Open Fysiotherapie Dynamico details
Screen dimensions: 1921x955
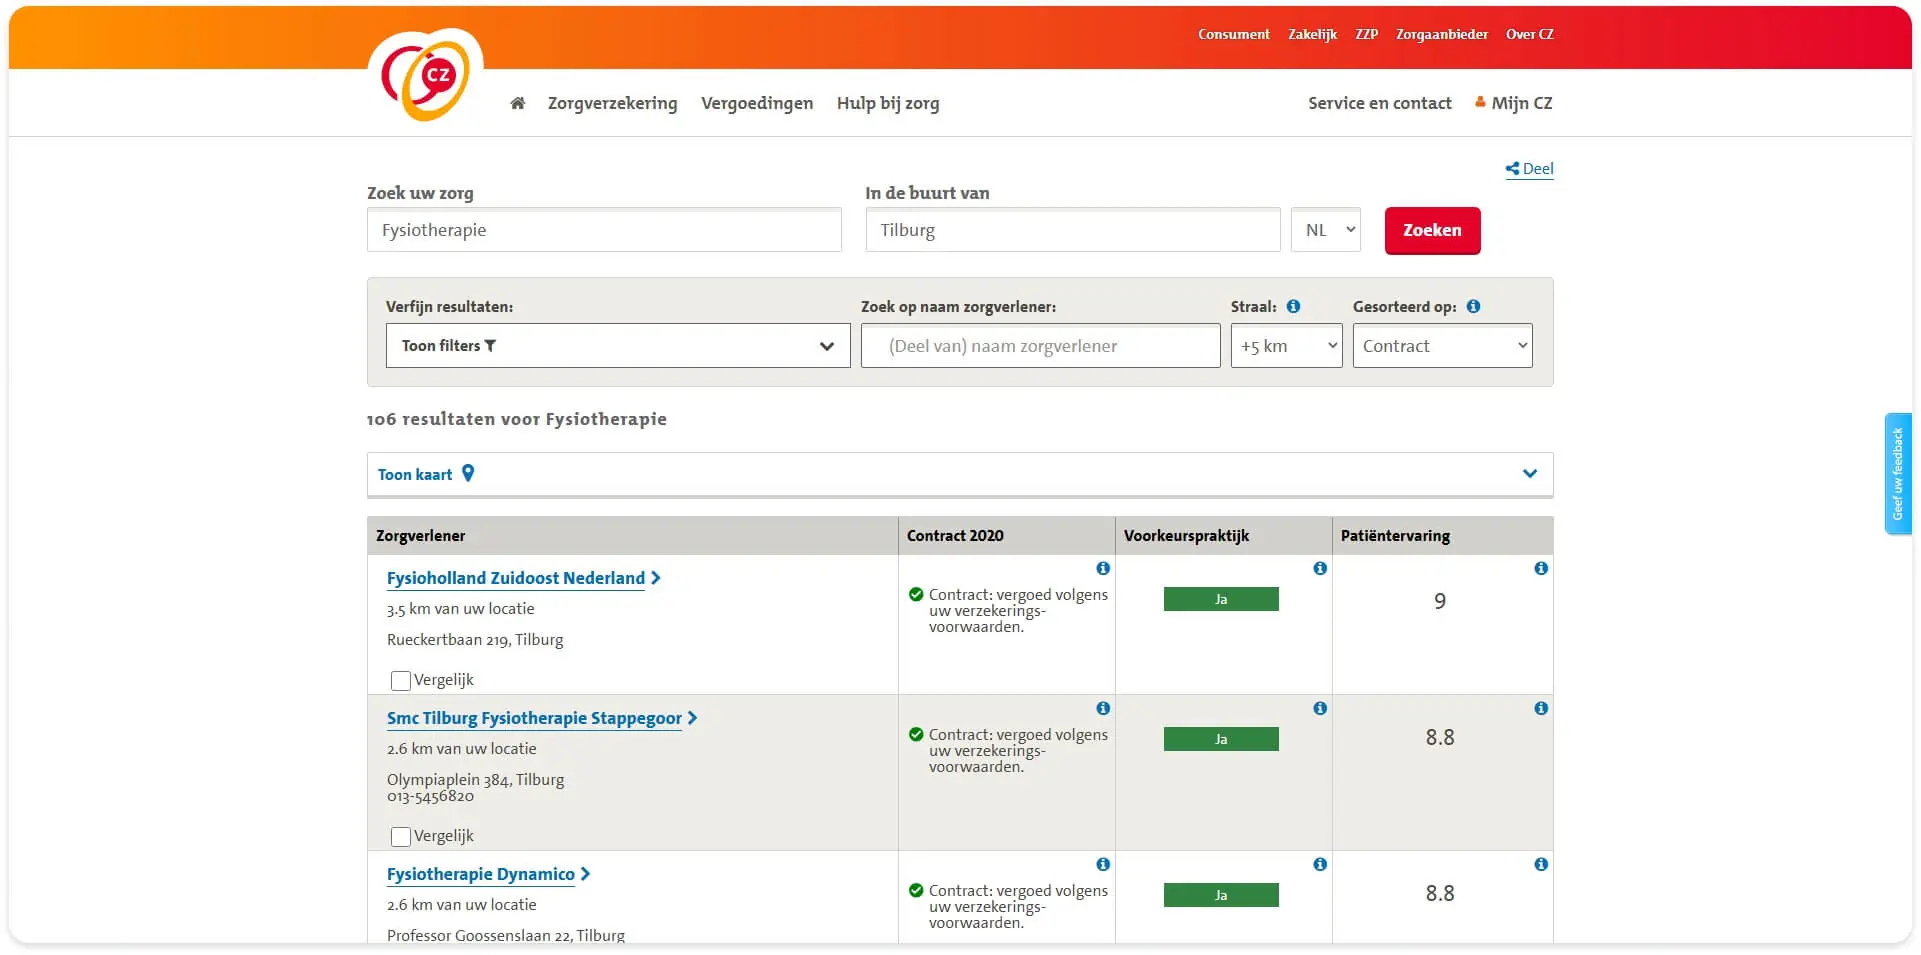tap(481, 874)
